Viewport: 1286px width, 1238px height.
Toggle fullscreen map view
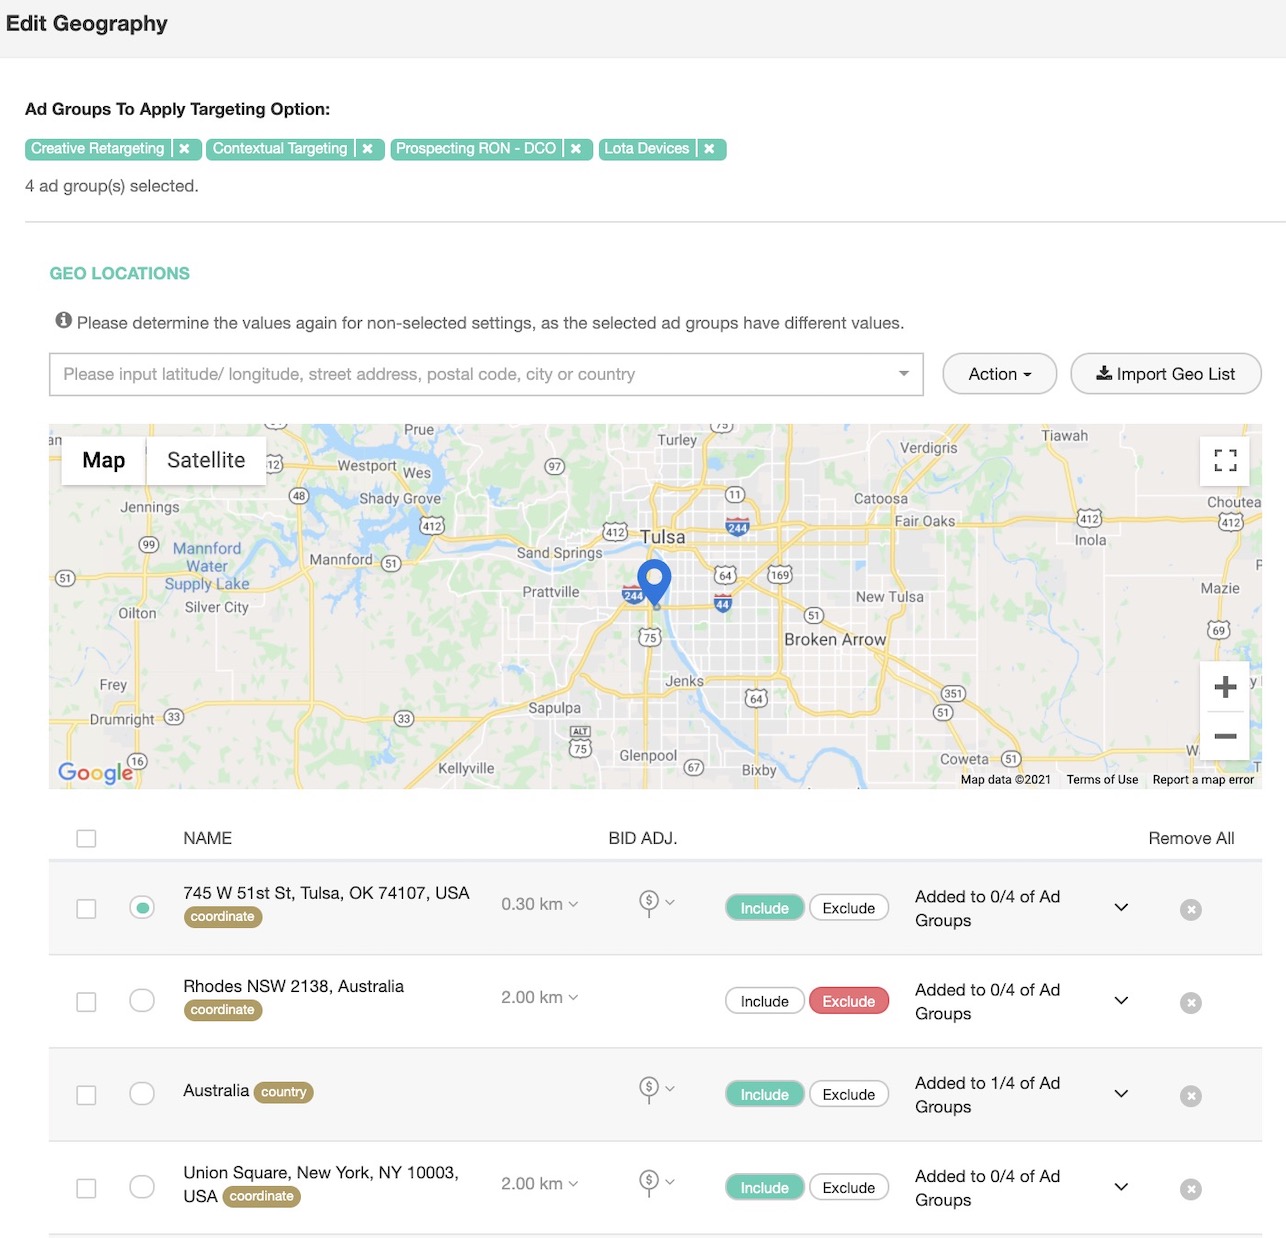pos(1225,461)
